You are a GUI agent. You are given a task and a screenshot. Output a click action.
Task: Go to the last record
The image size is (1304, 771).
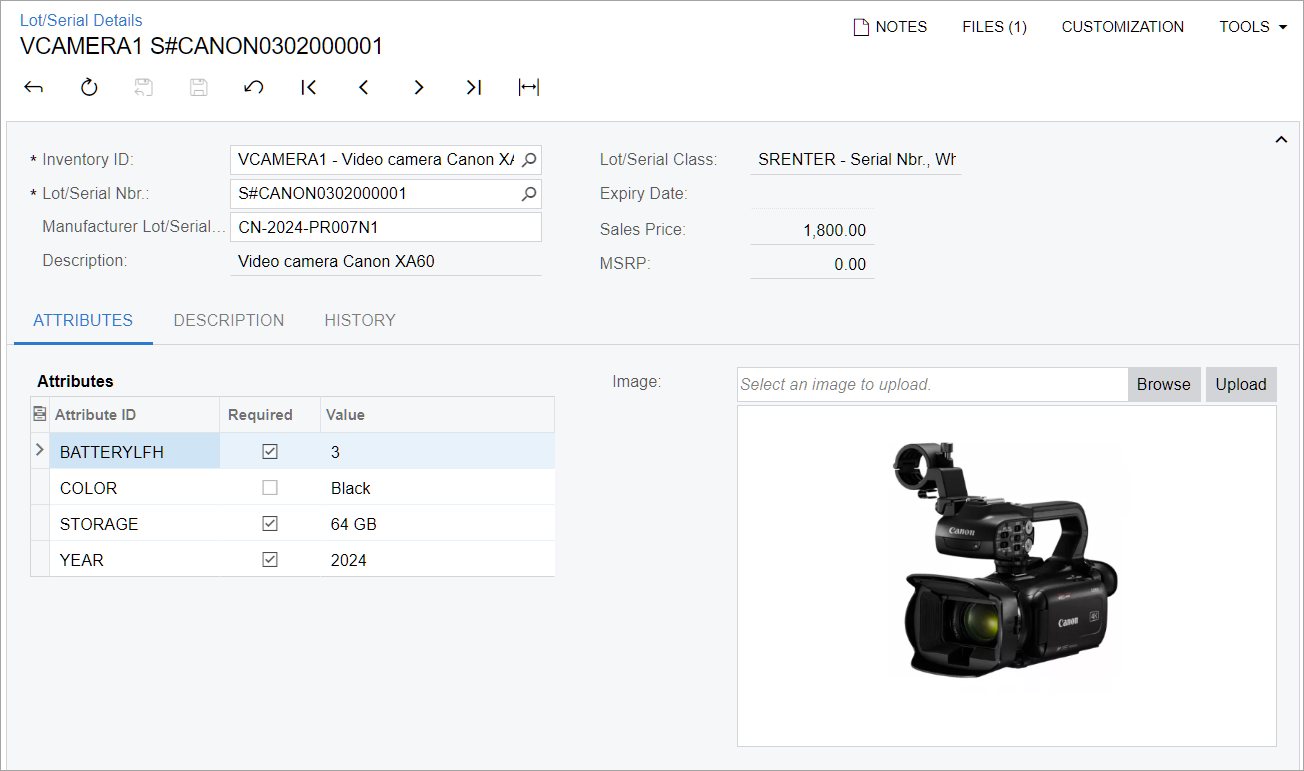[474, 87]
